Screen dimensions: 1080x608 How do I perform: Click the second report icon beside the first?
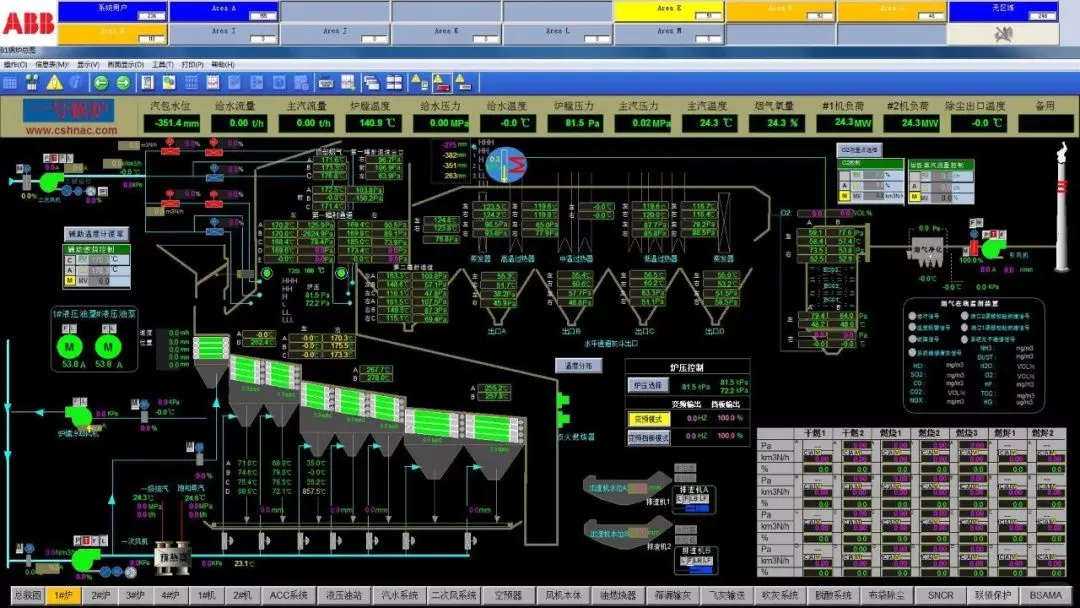[x=169, y=83]
